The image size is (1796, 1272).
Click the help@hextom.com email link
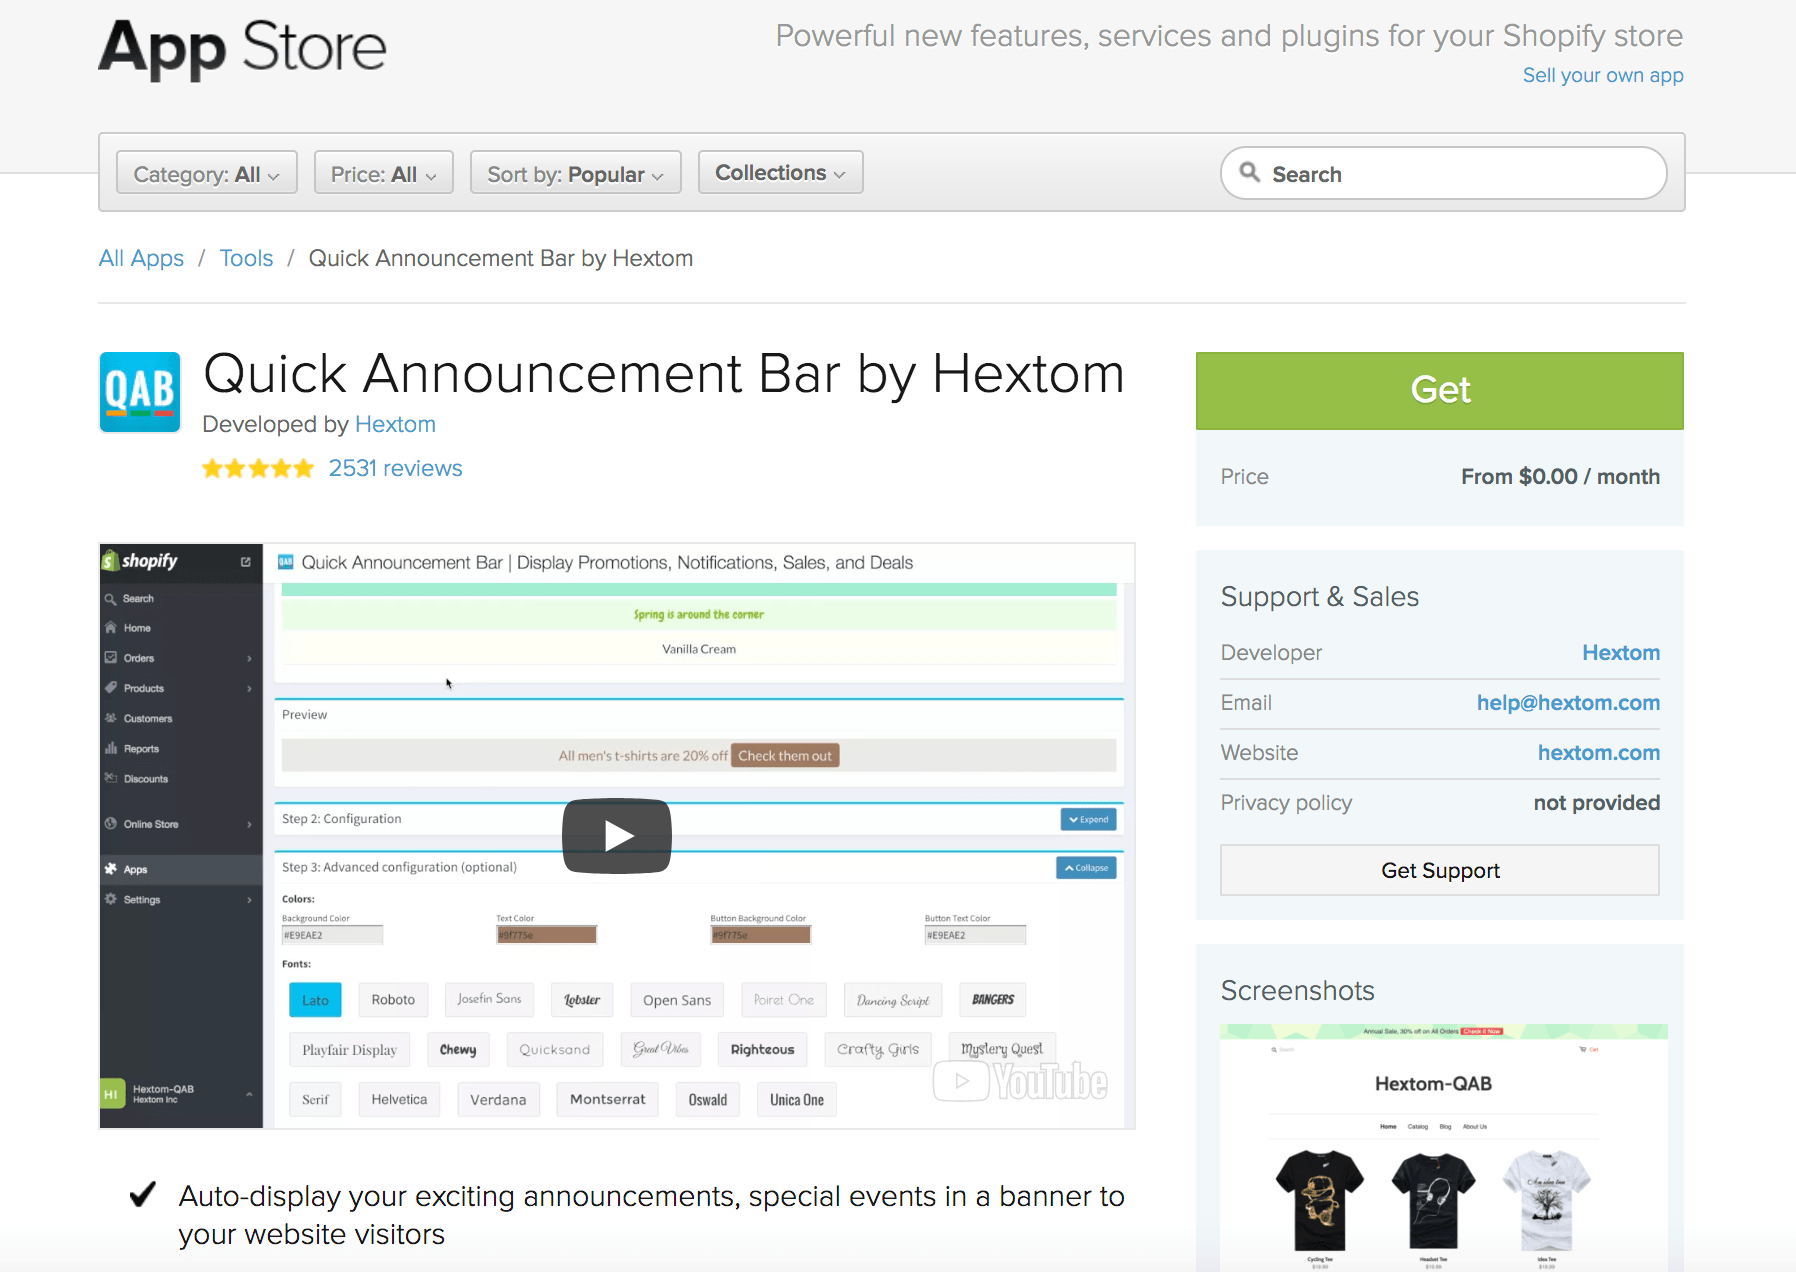[x=1567, y=703]
